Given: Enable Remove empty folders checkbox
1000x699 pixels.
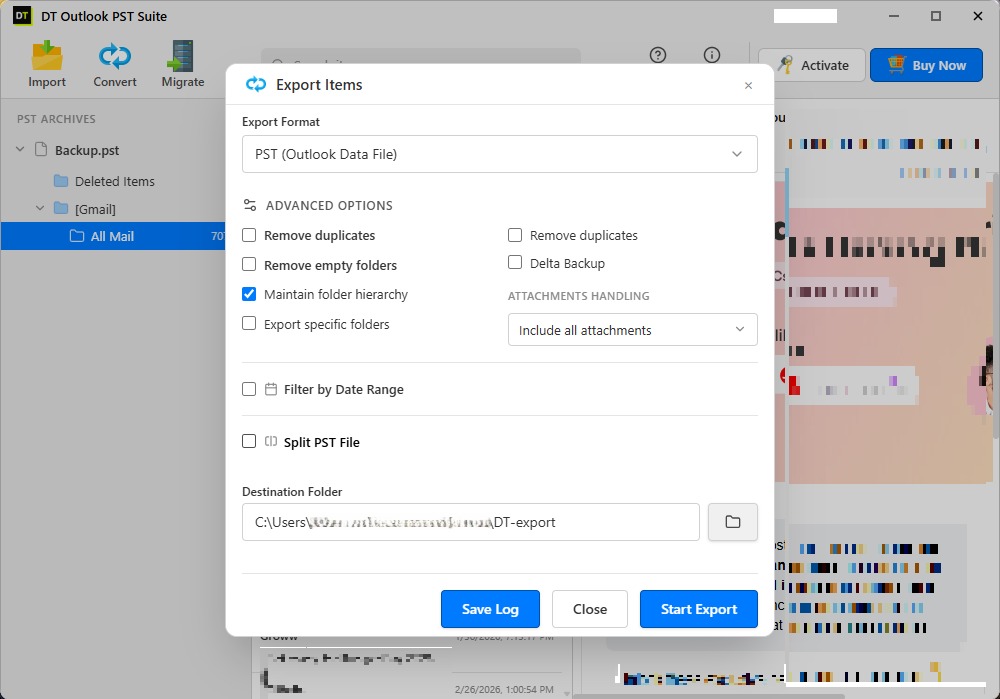Looking at the screenshot, I should click(x=249, y=265).
